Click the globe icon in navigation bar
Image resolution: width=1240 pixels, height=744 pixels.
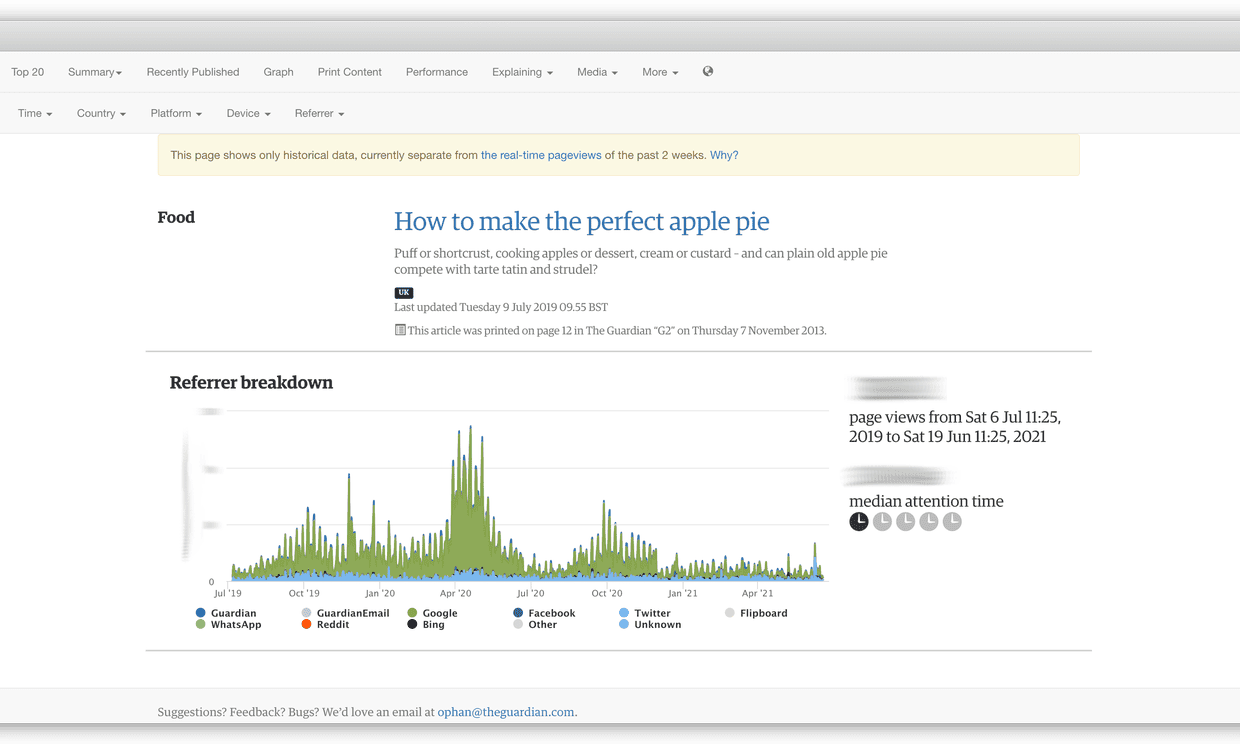[708, 72]
